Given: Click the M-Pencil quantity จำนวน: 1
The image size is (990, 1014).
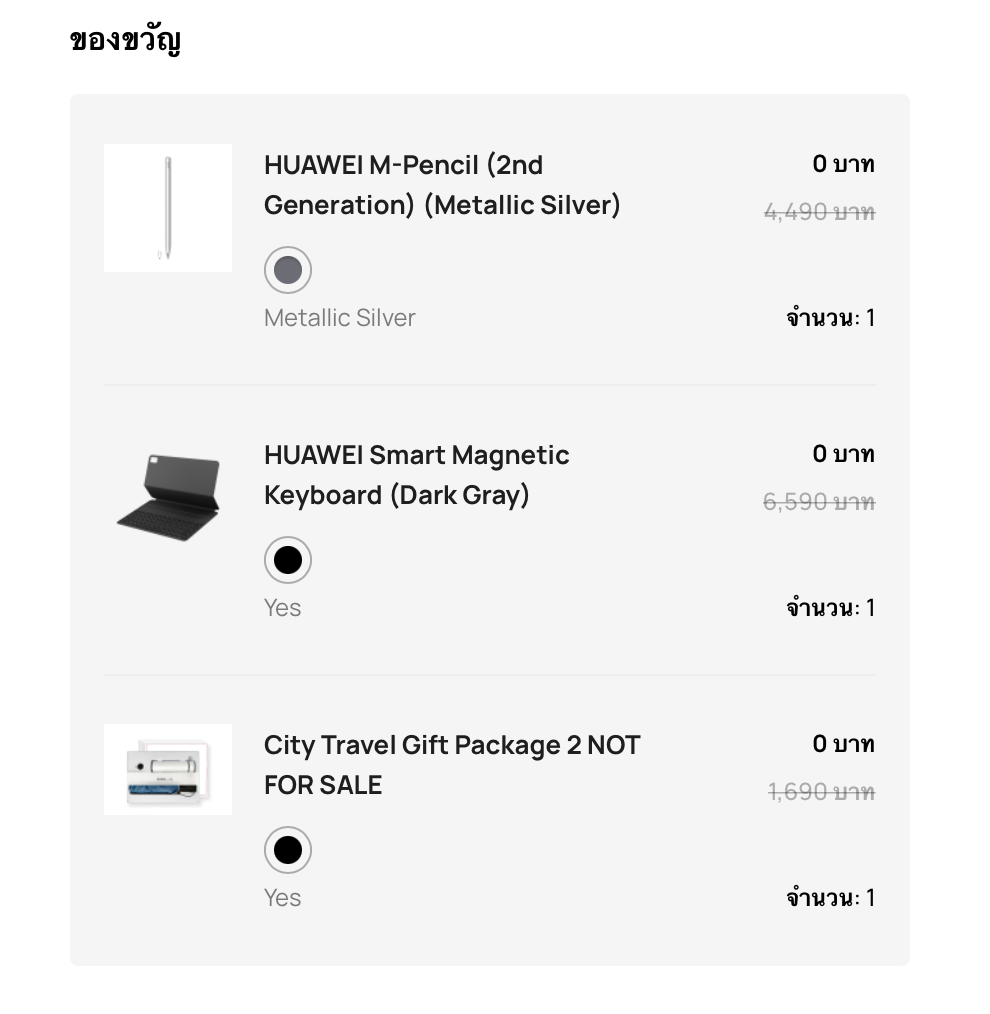Looking at the screenshot, I should (830, 318).
